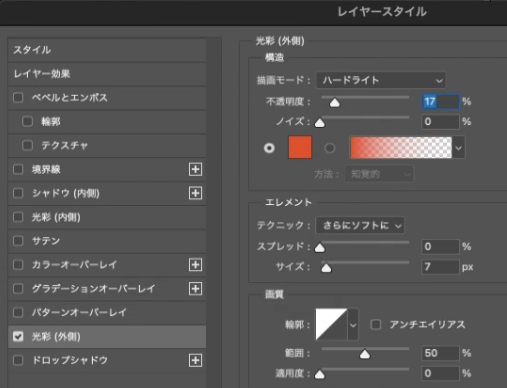Click plus icon next to グラデーションオーバーレイ
The width and height of the screenshot is (507, 388).
[195, 289]
